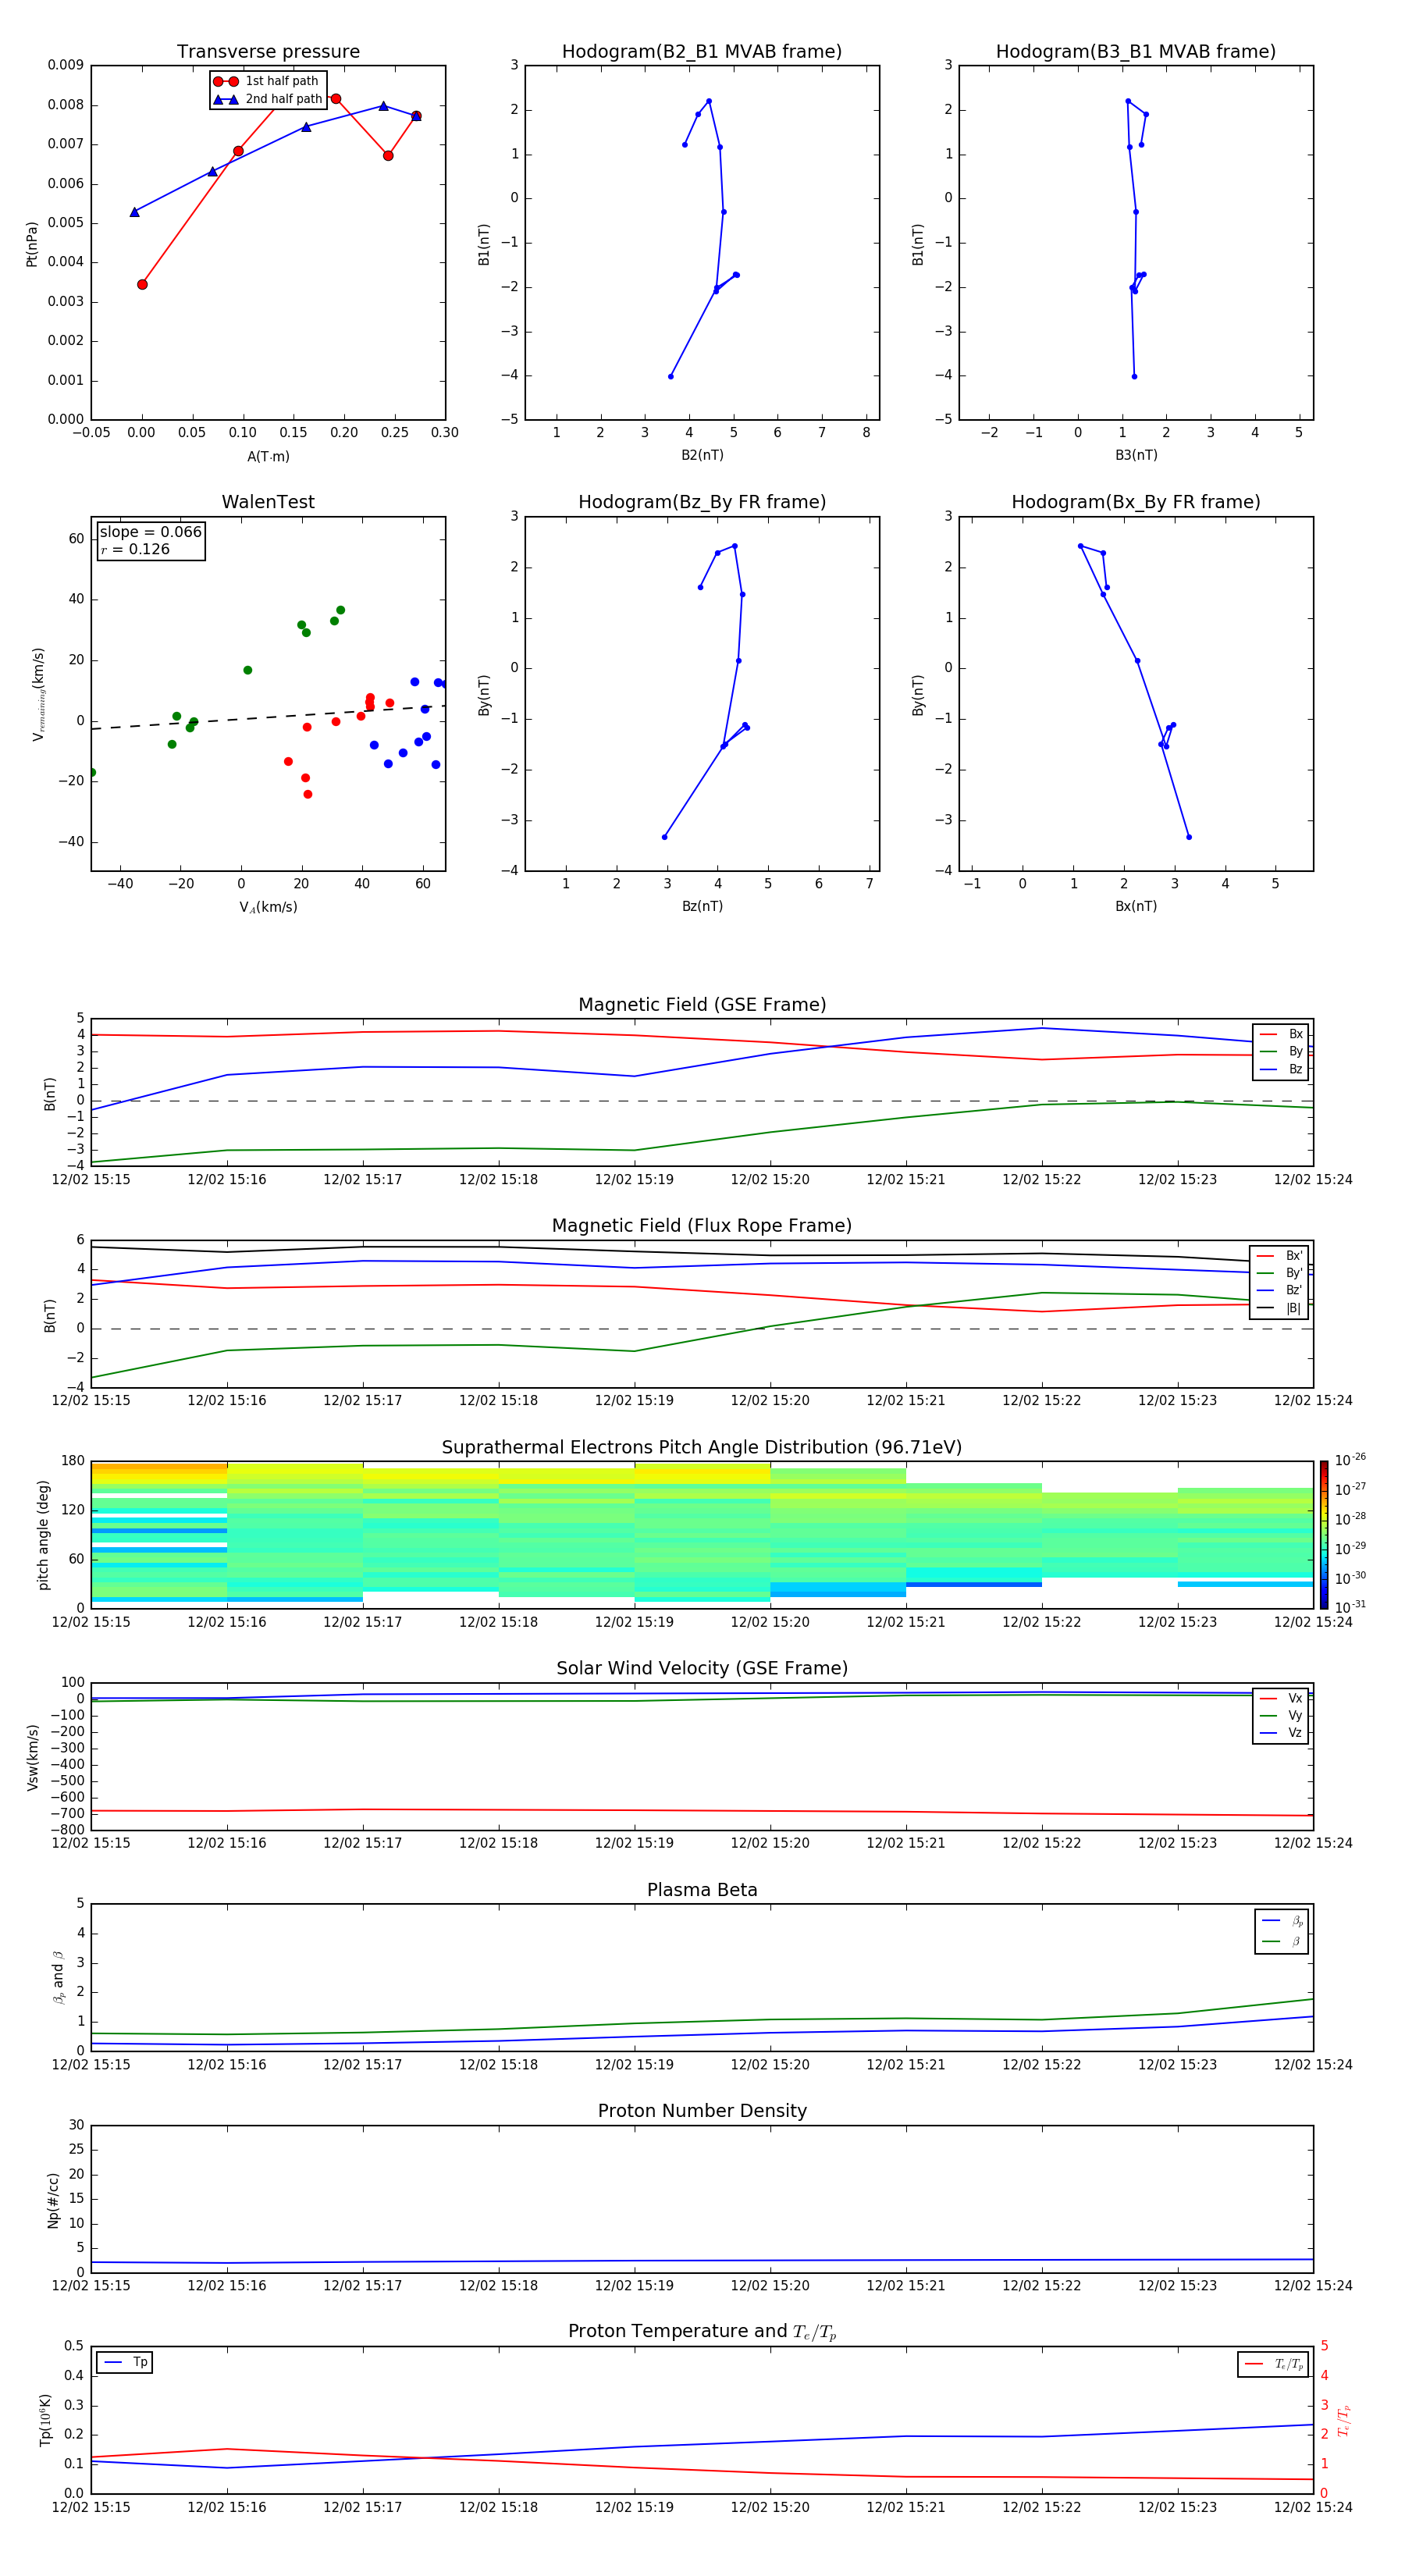Click the 'slope = 0.066' annotation text
The width and height of the screenshot is (1405, 2576).
pyautogui.click(x=151, y=532)
